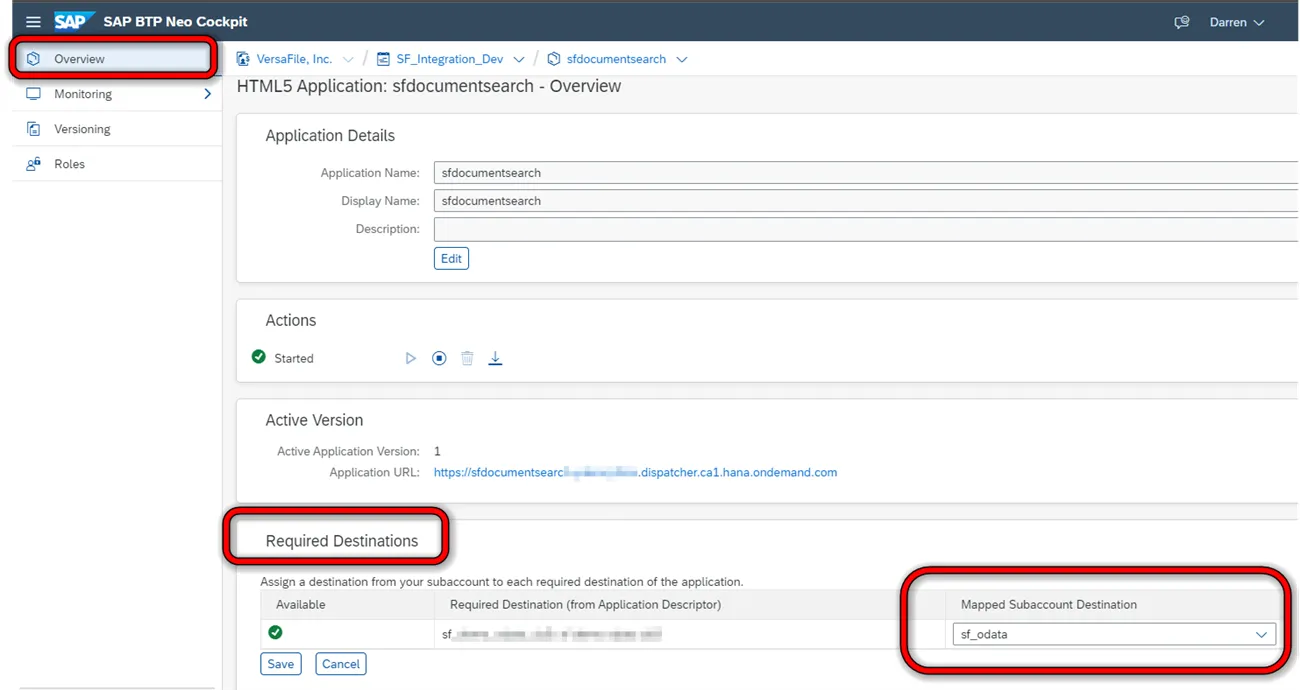The width and height of the screenshot is (1300, 690).
Task: Expand the SF_Integration_Dev breadcrumb chevron
Action: pyautogui.click(x=518, y=60)
